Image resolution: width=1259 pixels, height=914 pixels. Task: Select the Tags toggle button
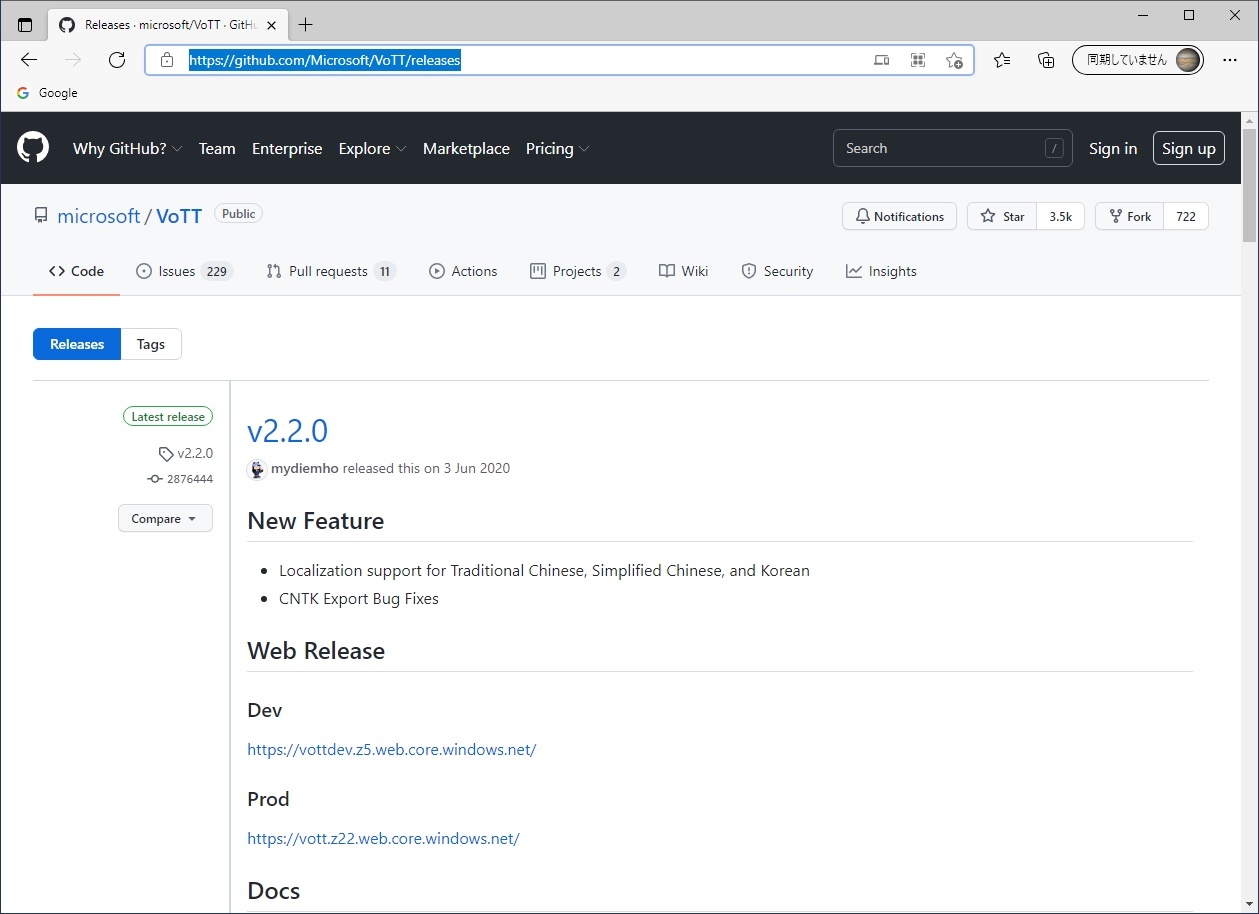151,344
